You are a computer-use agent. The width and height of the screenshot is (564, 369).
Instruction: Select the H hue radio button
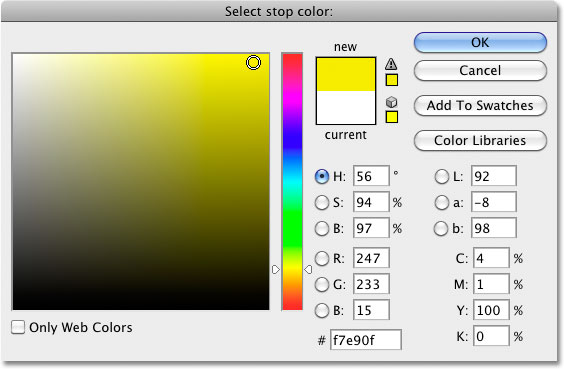coord(322,177)
